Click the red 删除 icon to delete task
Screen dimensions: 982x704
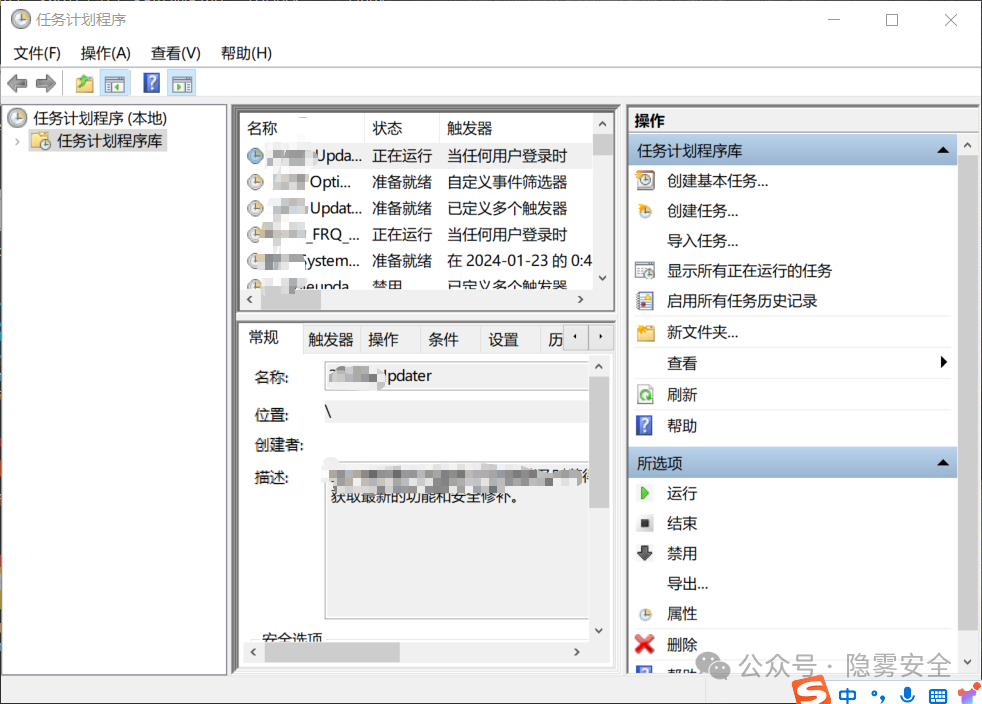[x=644, y=643]
